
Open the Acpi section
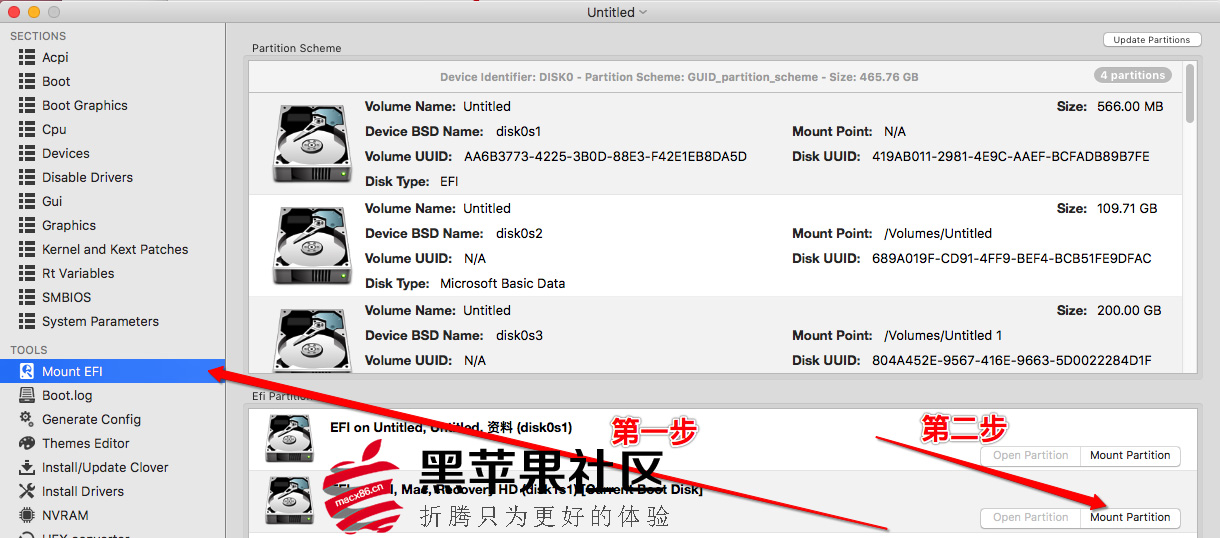(x=55, y=57)
